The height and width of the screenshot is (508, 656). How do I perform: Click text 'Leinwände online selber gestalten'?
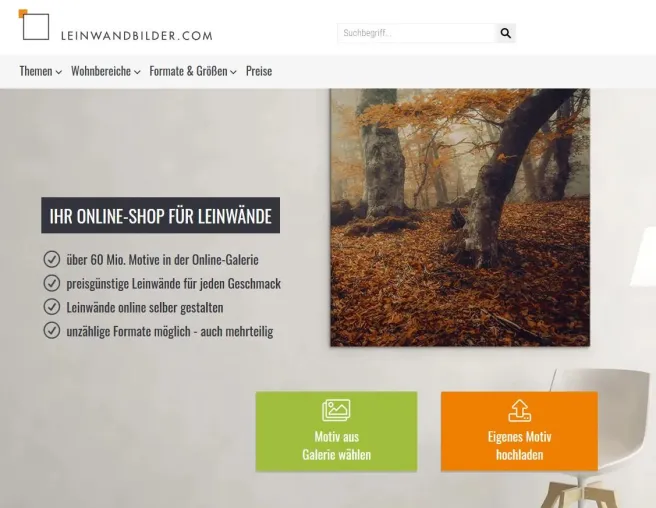point(145,308)
